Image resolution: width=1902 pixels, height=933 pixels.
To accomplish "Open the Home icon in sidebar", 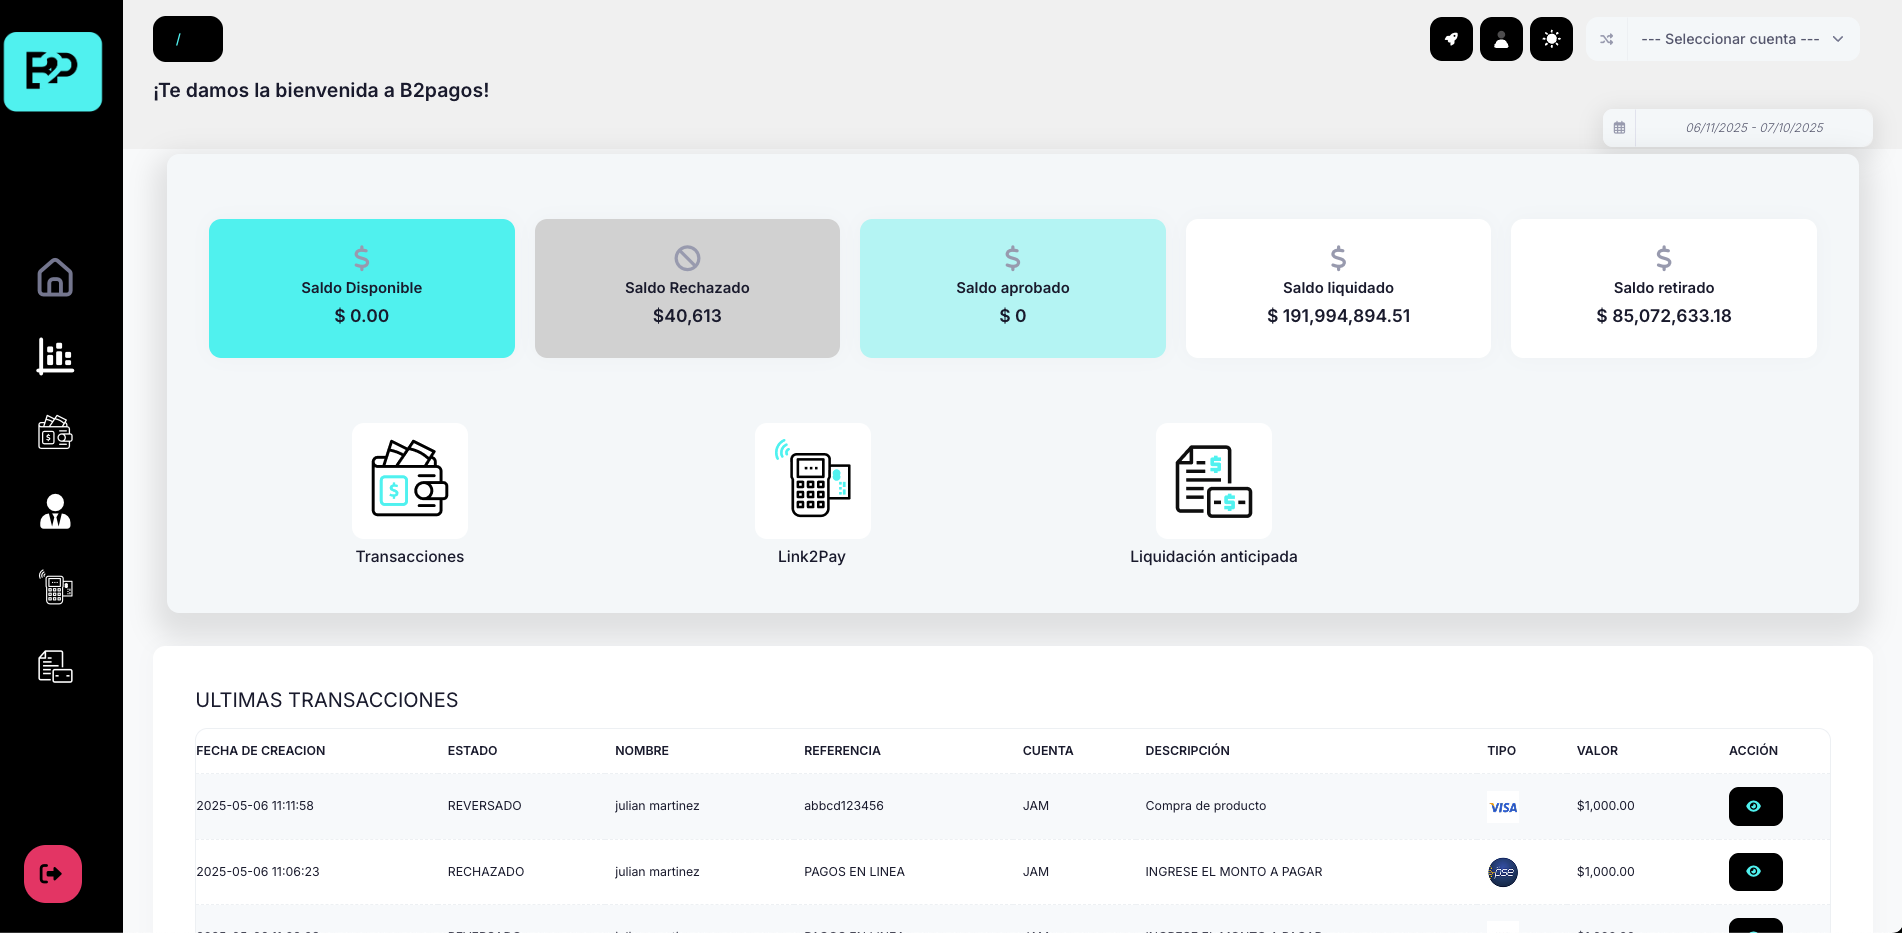I will tap(55, 277).
